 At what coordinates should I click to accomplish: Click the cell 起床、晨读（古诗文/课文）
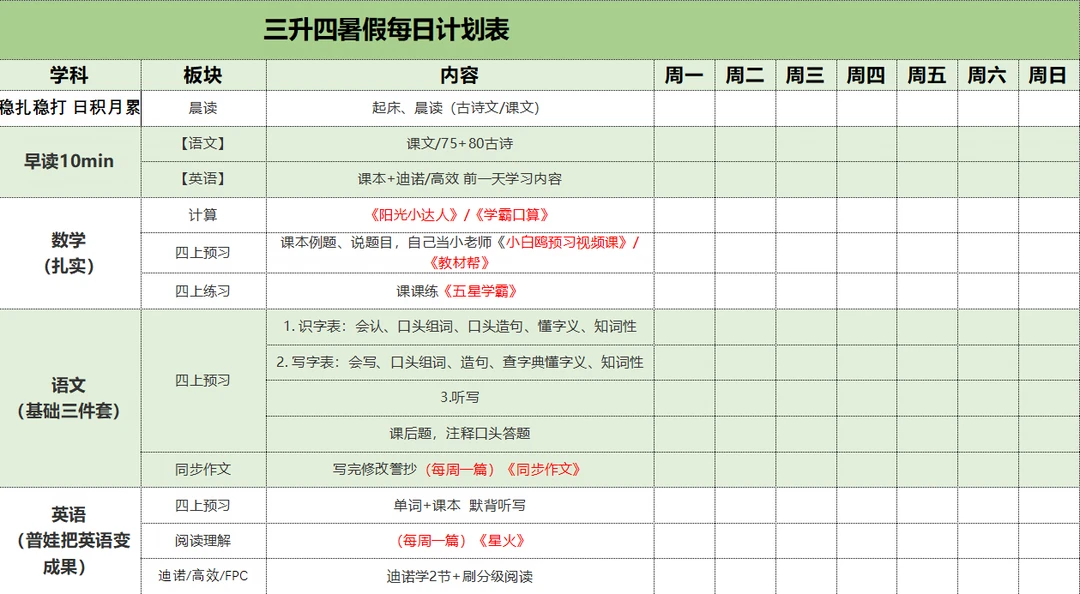tap(460, 108)
